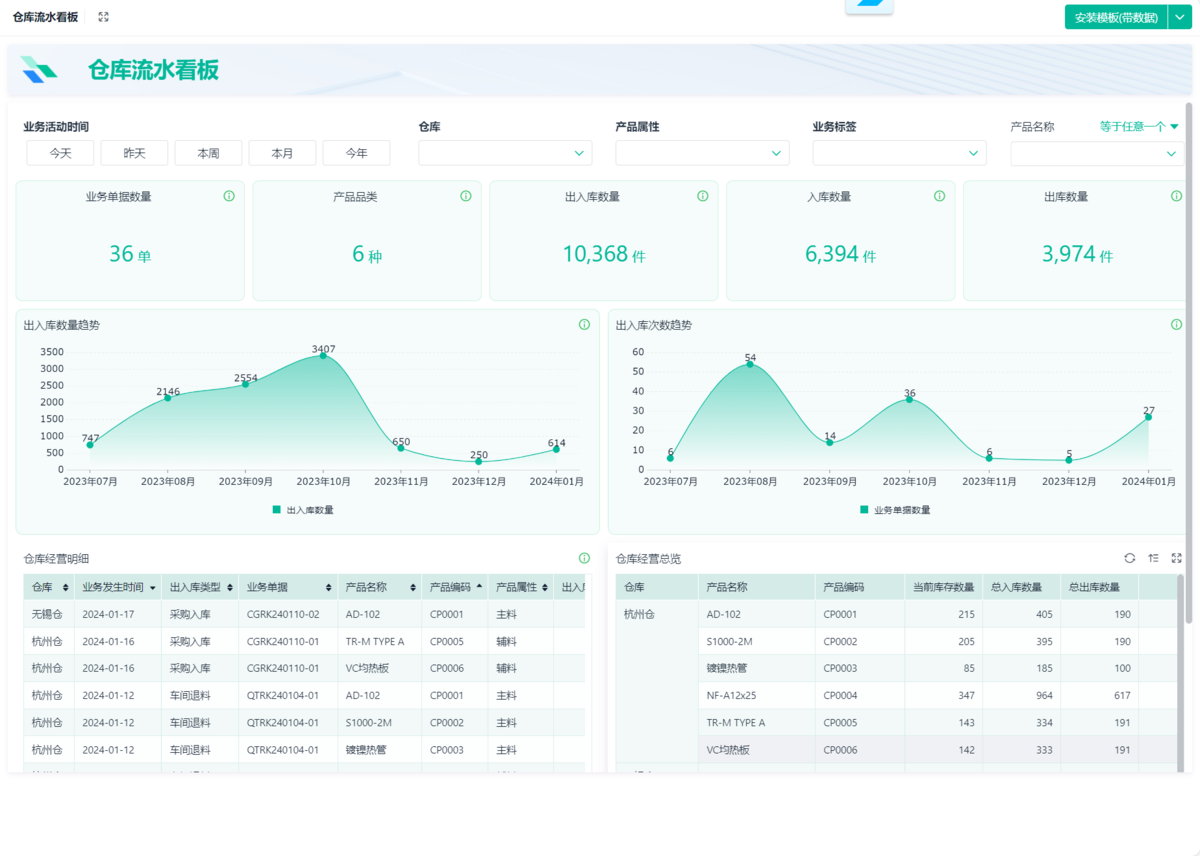The width and height of the screenshot is (1200, 856).
Task: Click info icon on 出入库数量趋势 chart
Action: [x=584, y=325]
